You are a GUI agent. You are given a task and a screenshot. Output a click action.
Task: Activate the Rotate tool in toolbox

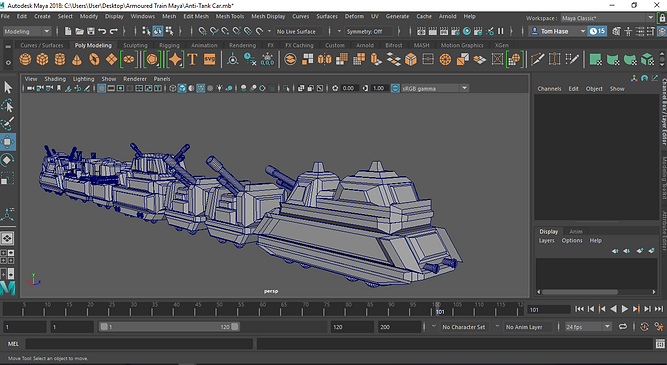coord(8,160)
